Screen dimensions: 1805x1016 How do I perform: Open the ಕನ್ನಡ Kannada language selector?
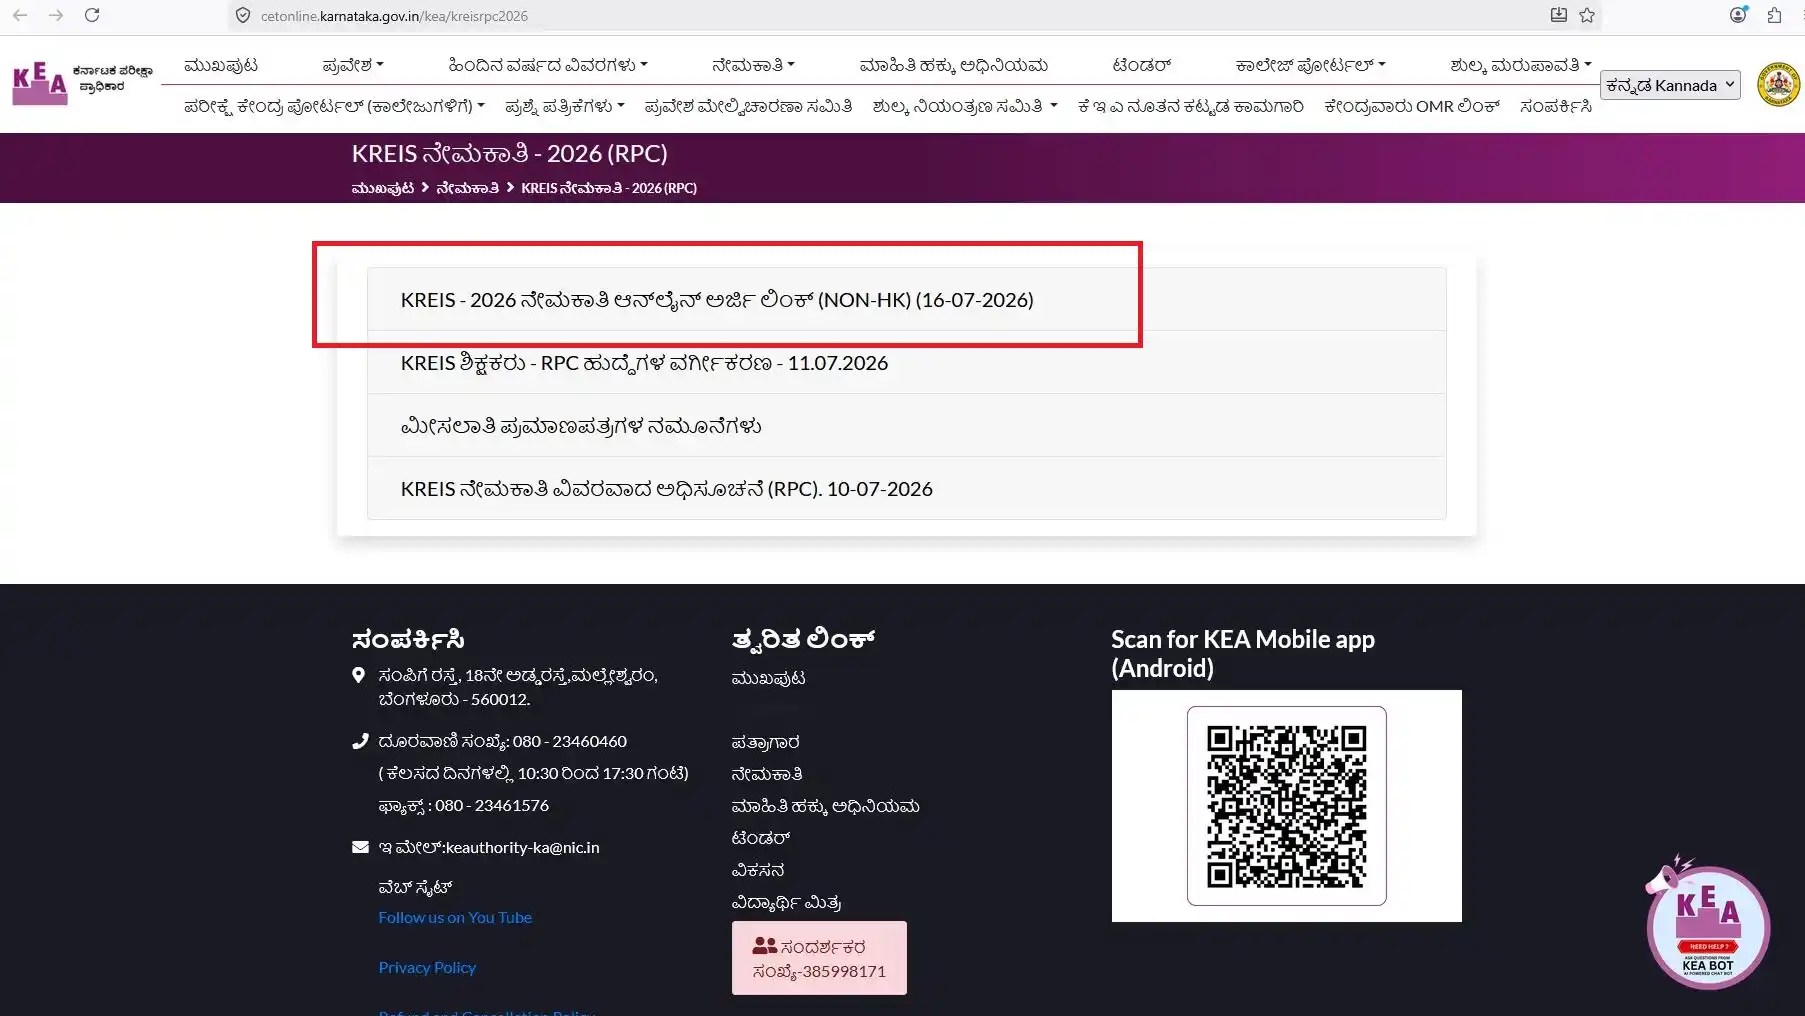[1670, 85]
